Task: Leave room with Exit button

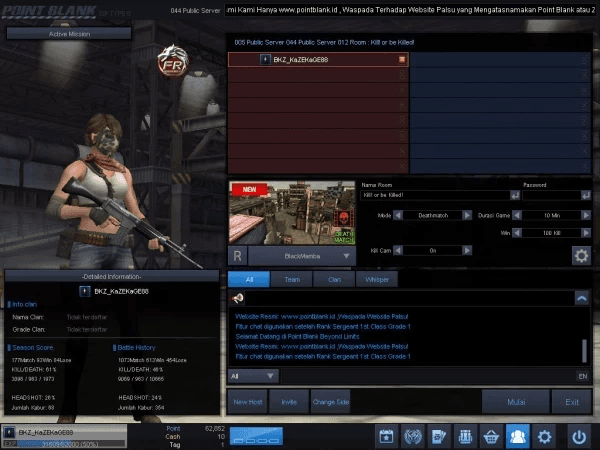Action: point(572,402)
